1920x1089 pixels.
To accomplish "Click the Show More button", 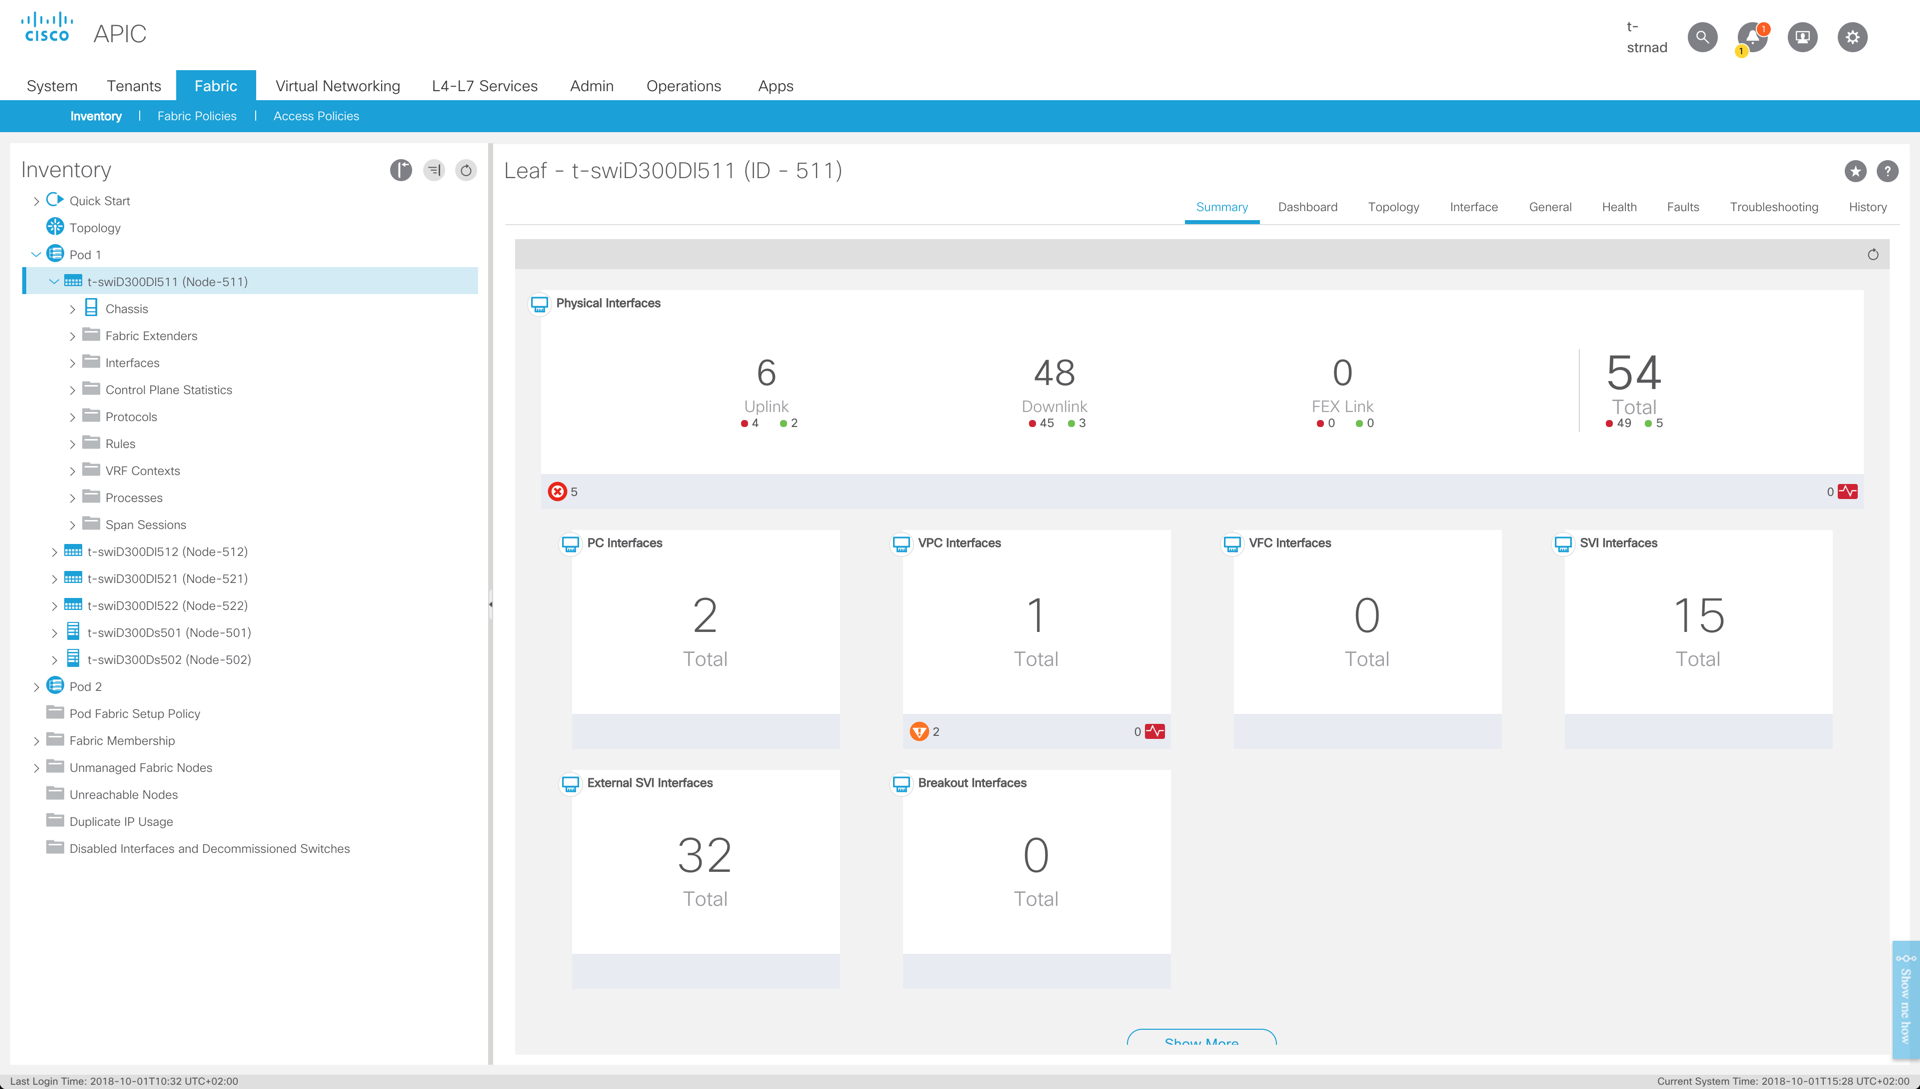I will click(x=1201, y=1039).
